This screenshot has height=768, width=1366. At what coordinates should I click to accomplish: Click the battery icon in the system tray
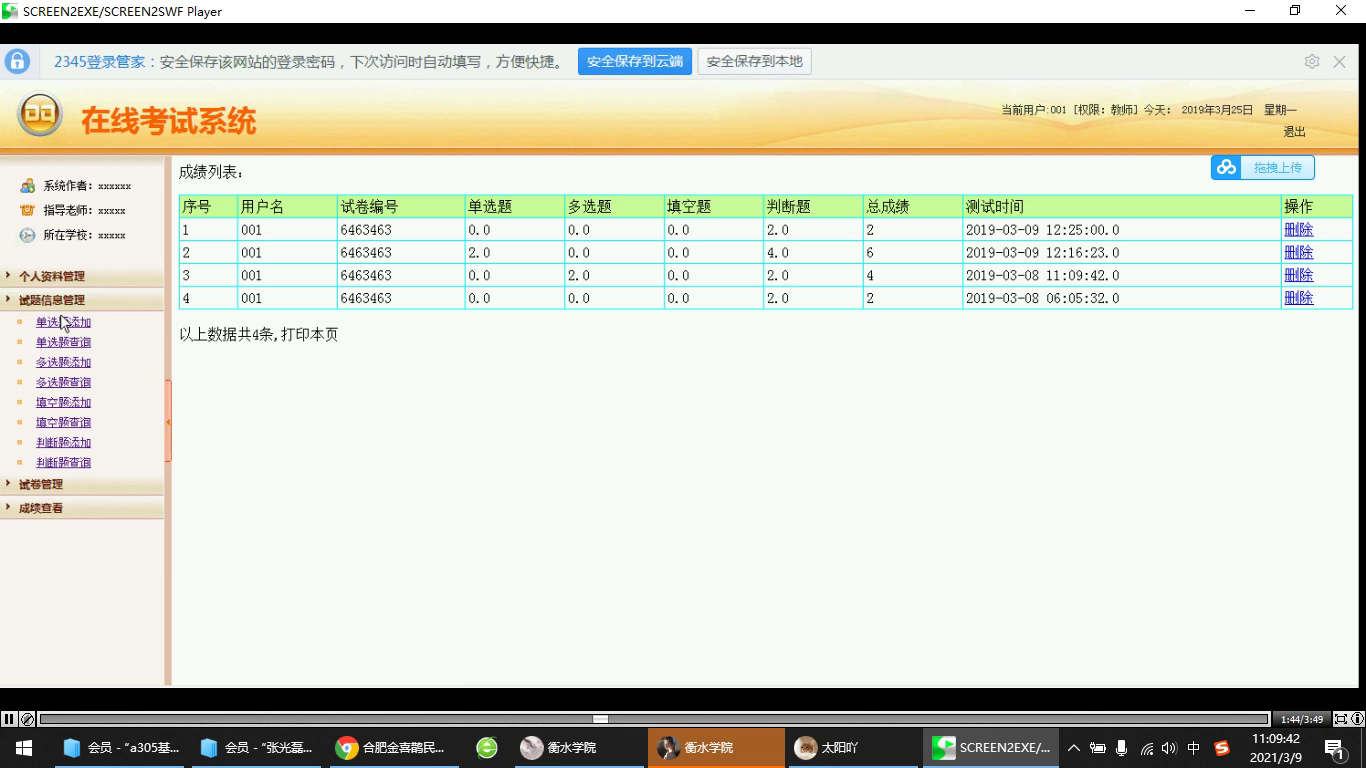tap(1098, 748)
